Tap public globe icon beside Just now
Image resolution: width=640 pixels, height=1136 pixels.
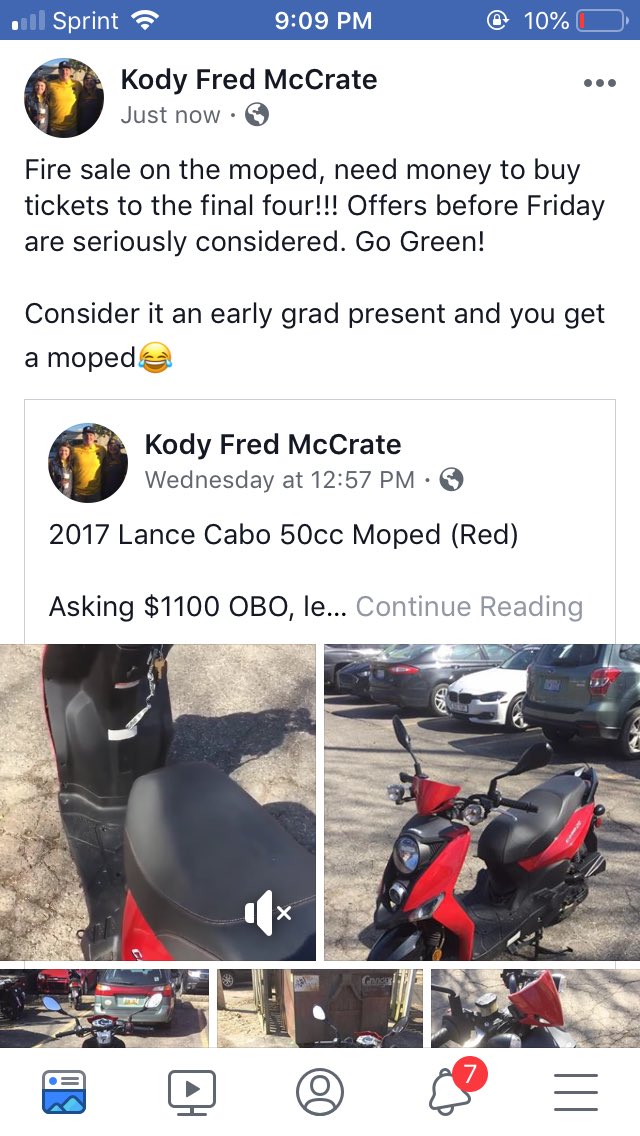pyautogui.click(x=257, y=114)
